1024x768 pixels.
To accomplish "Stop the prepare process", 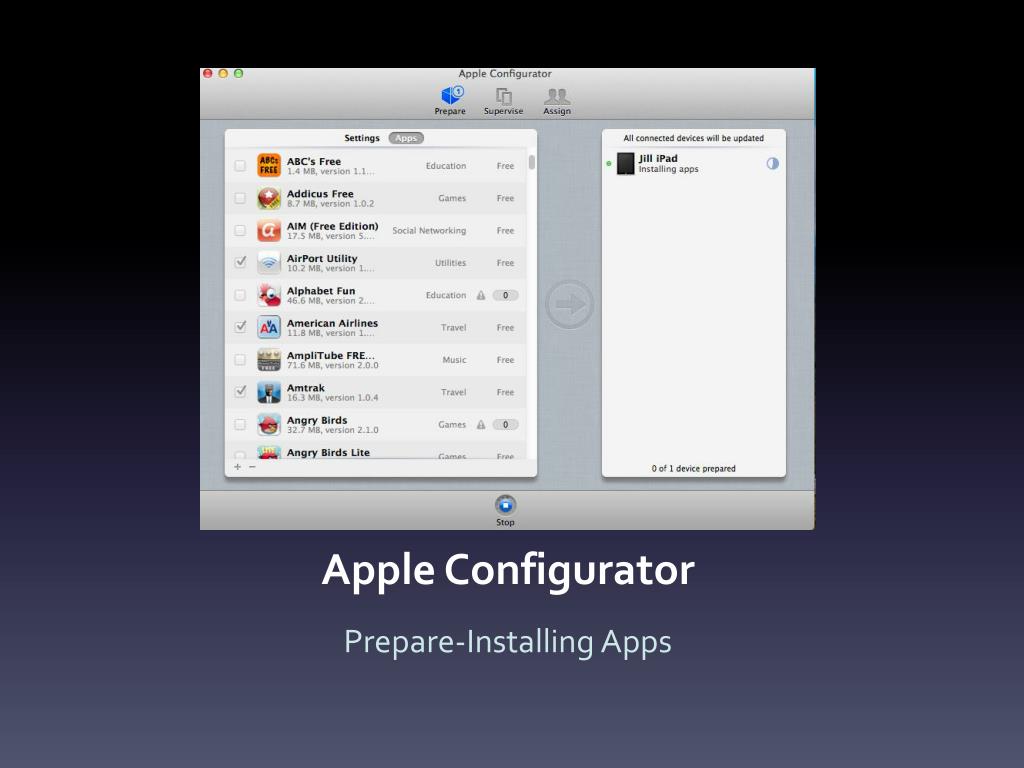I will (505, 510).
